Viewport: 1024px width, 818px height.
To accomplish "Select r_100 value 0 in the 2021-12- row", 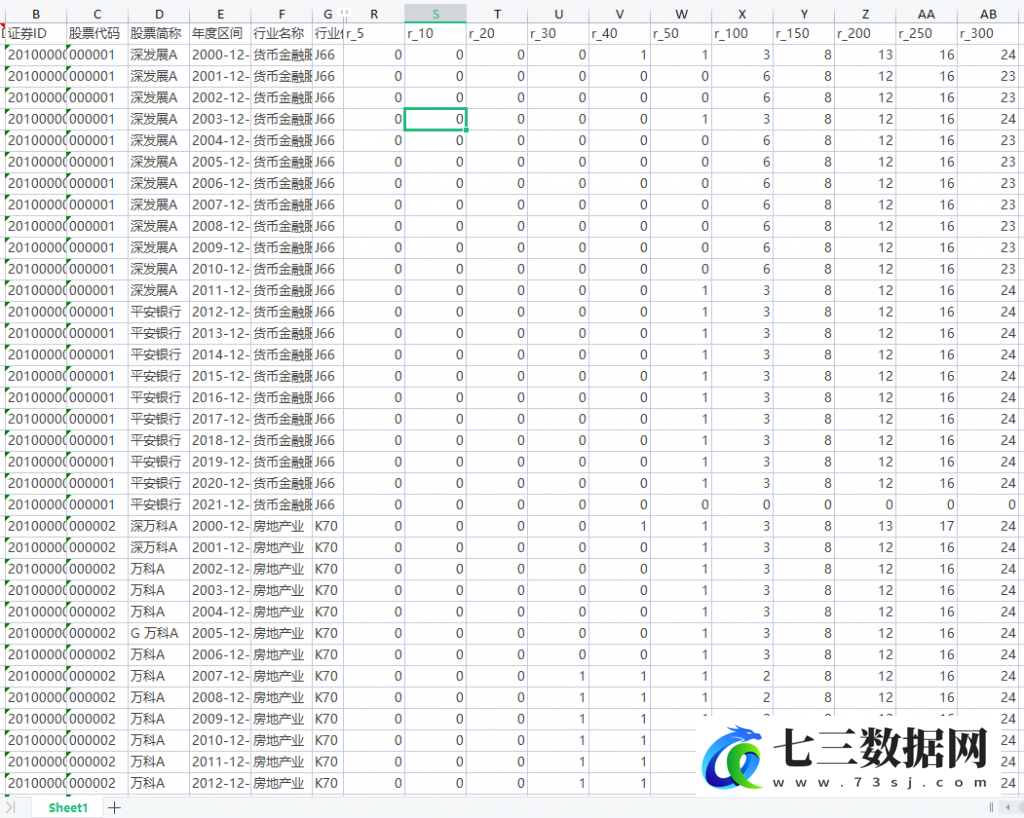I will pyautogui.click(x=743, y=505).
